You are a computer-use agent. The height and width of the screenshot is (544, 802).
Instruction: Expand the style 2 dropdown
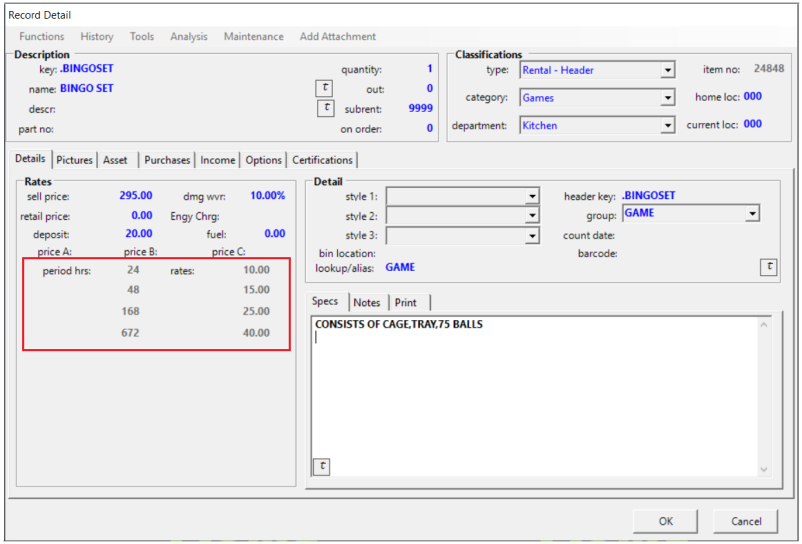(x=532, y=216)
